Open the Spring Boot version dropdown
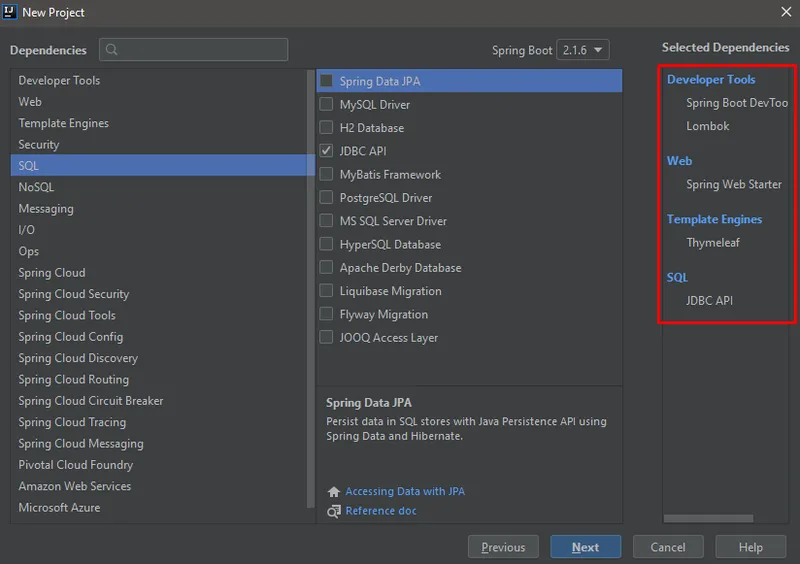The height and width of the screenshot is (564, 800). pyautogui.click(x=583, y=50)
